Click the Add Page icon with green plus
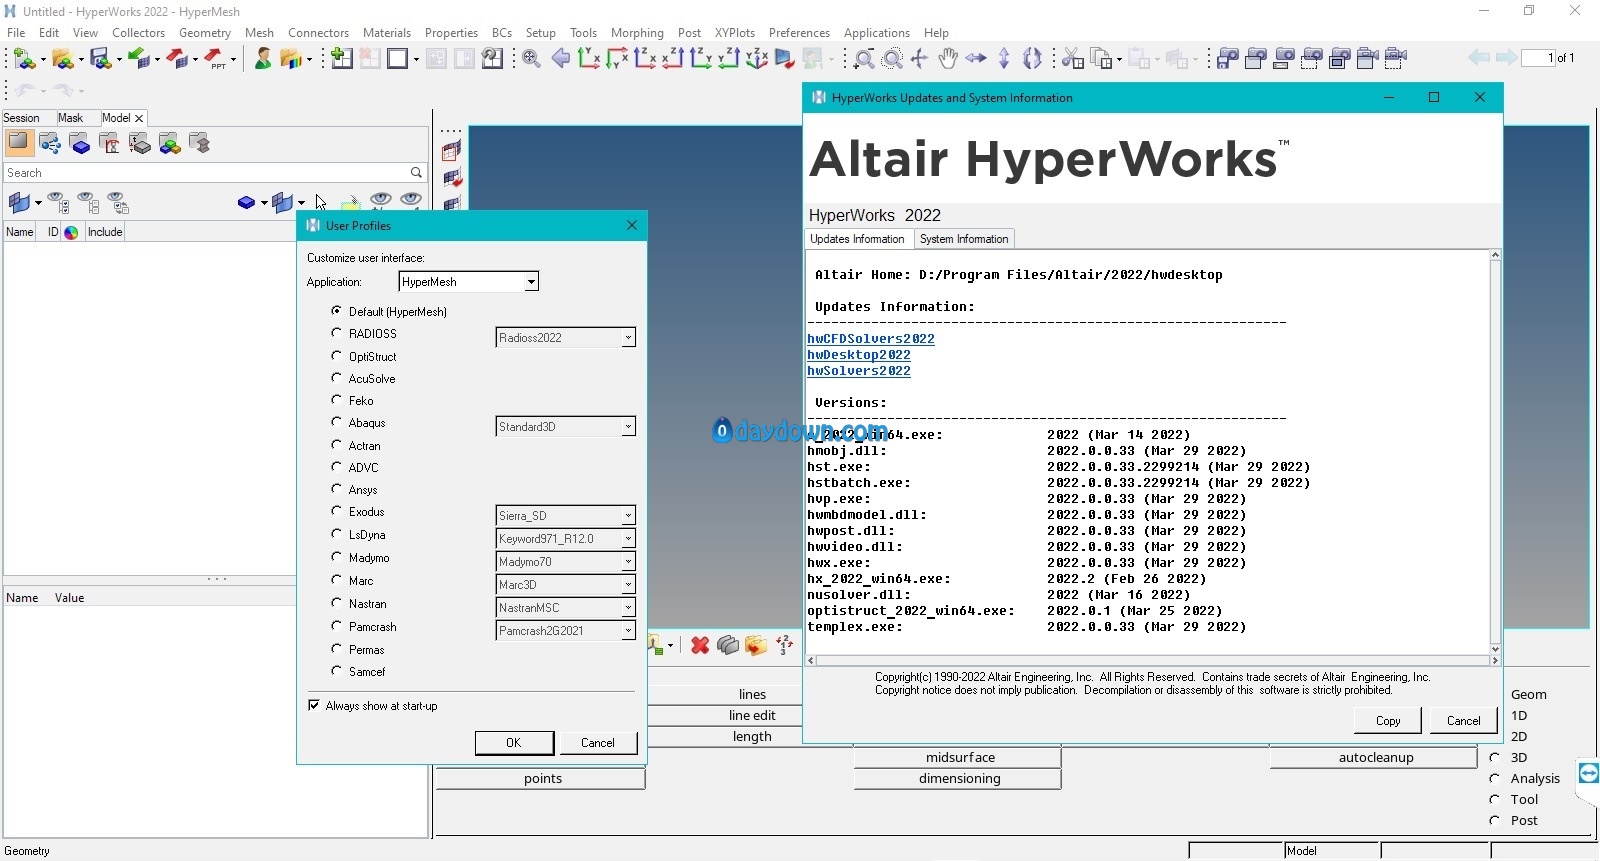This screenshot has width=1600, height=861. click(x=341, y=58)
